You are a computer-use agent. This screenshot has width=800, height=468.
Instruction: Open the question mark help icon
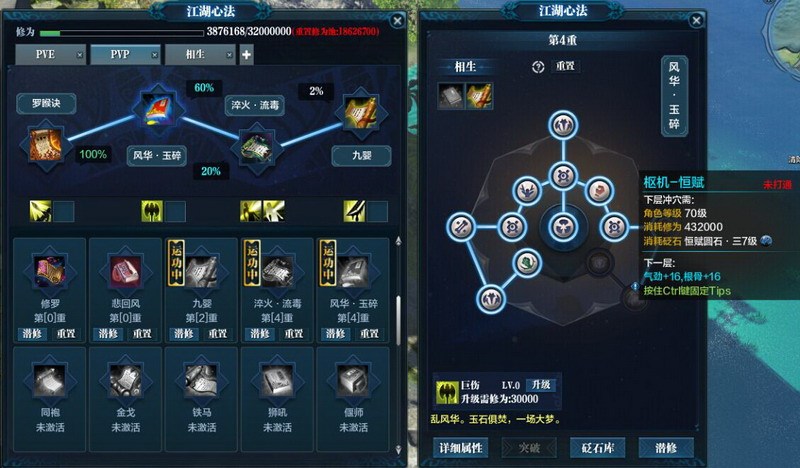point(538,67)
